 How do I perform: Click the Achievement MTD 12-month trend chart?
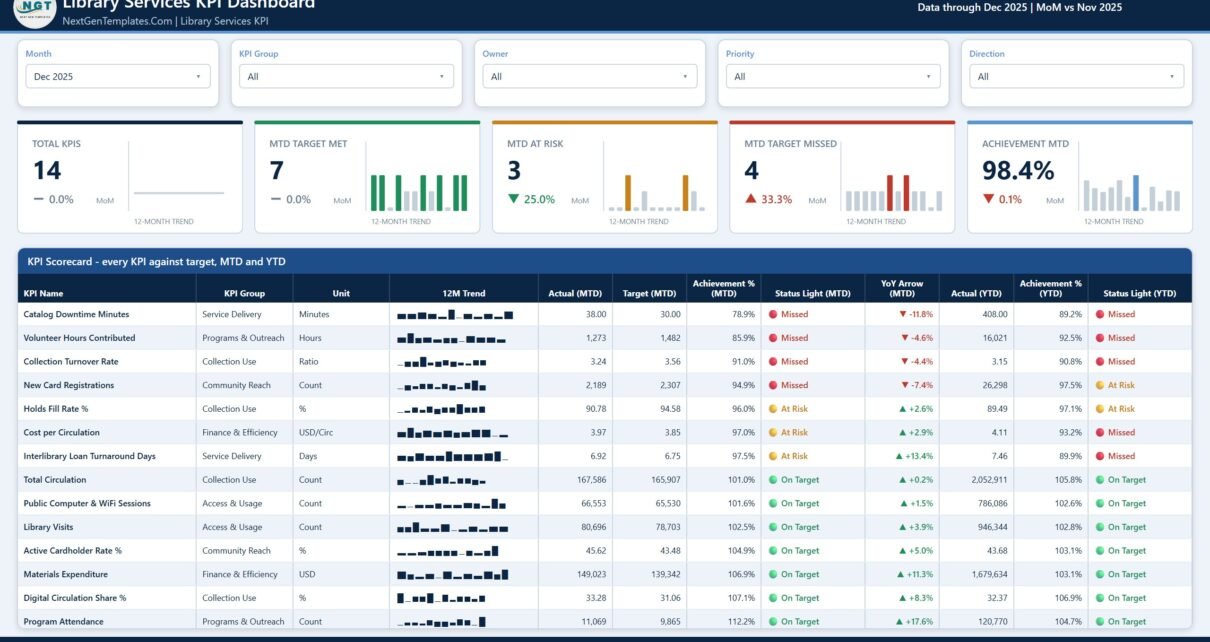click(1130, 194)
